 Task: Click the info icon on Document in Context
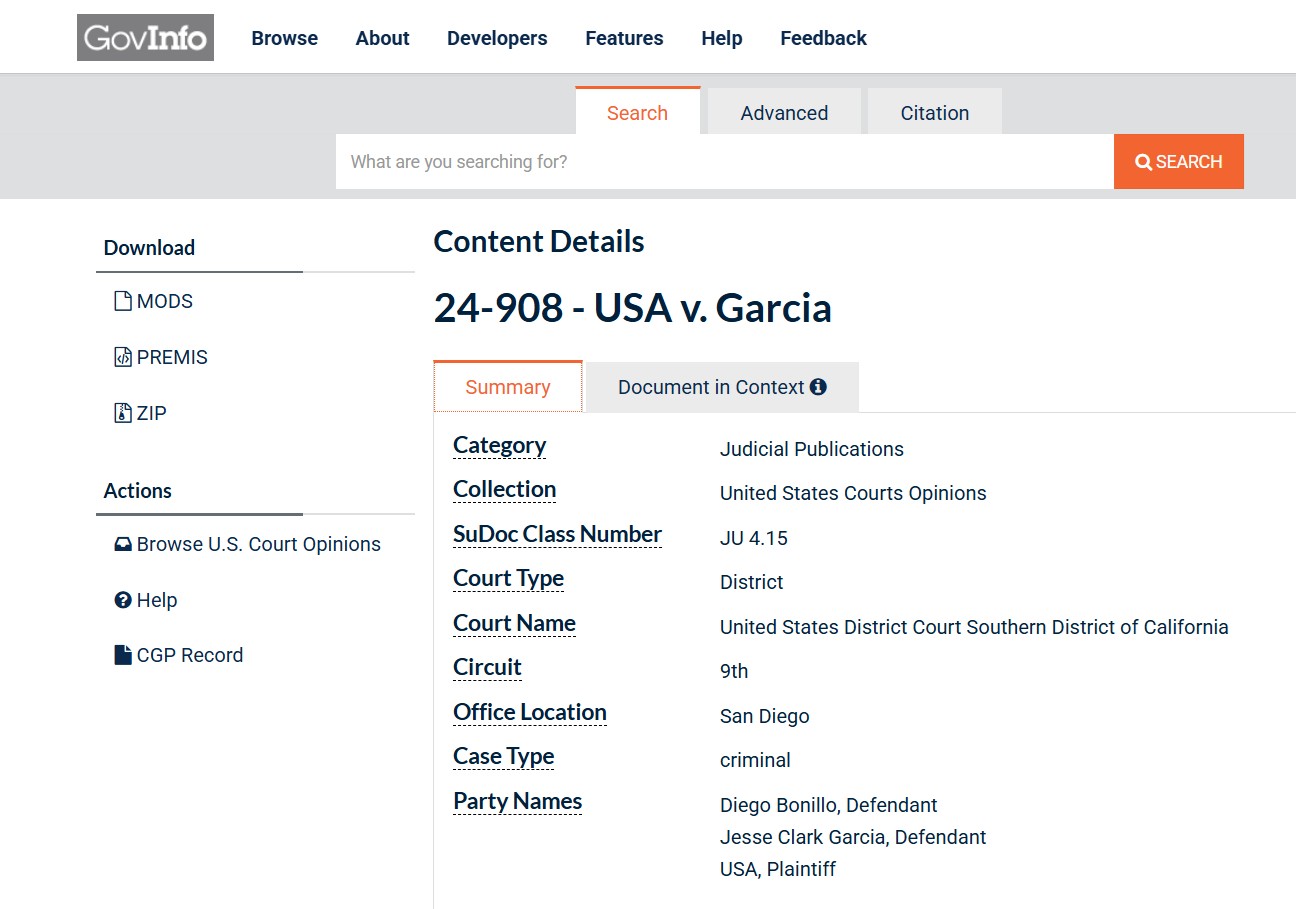point(818,387)
